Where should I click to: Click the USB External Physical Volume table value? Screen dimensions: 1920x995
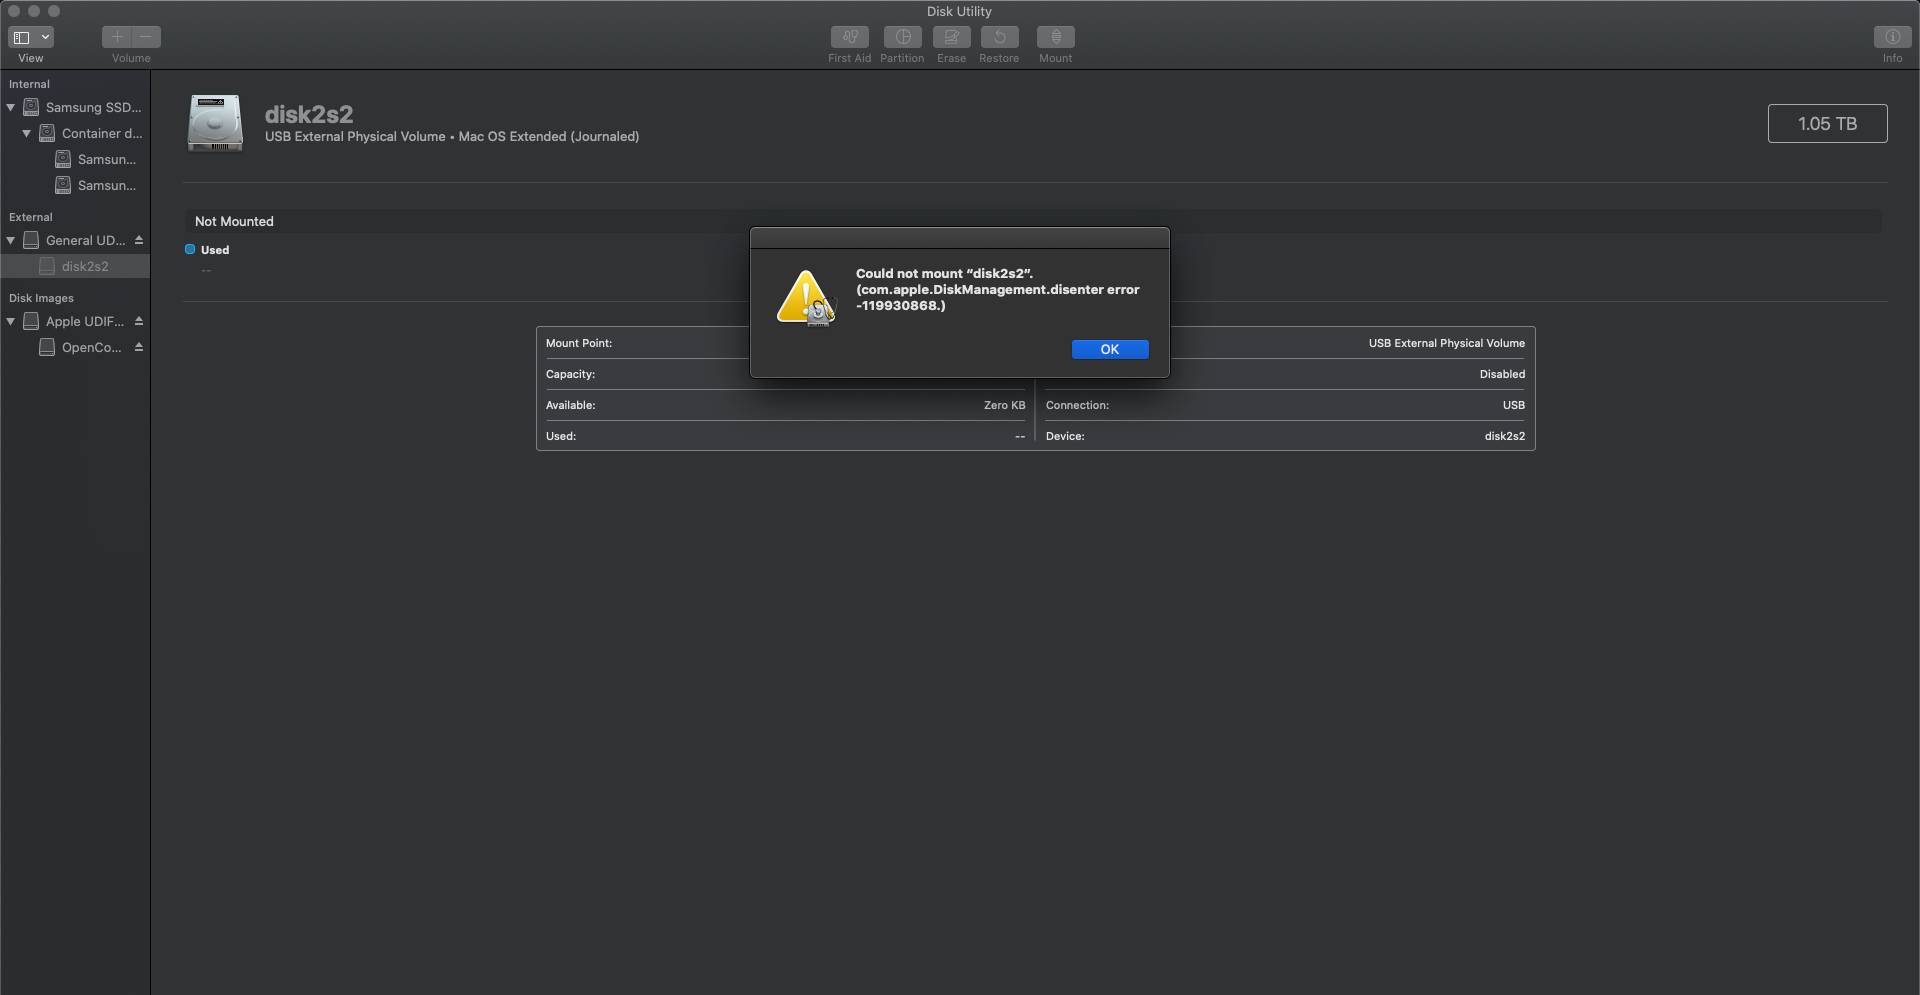[x=1446, y=343]
